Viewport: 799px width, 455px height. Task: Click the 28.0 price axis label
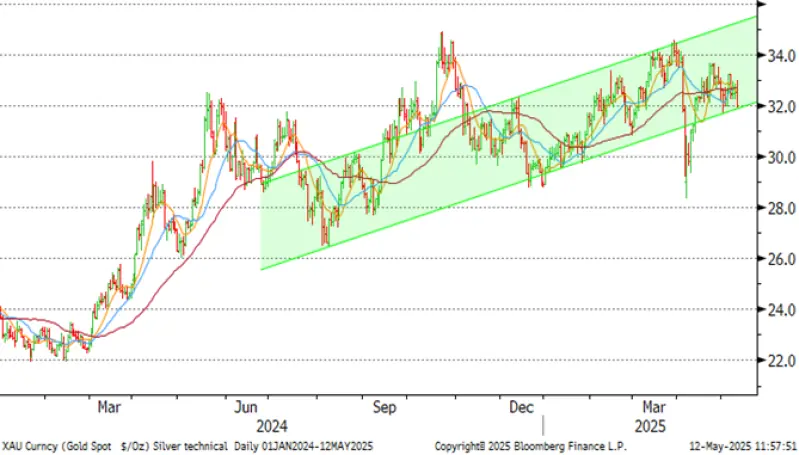pyautogui.click(x=782, y=208)
